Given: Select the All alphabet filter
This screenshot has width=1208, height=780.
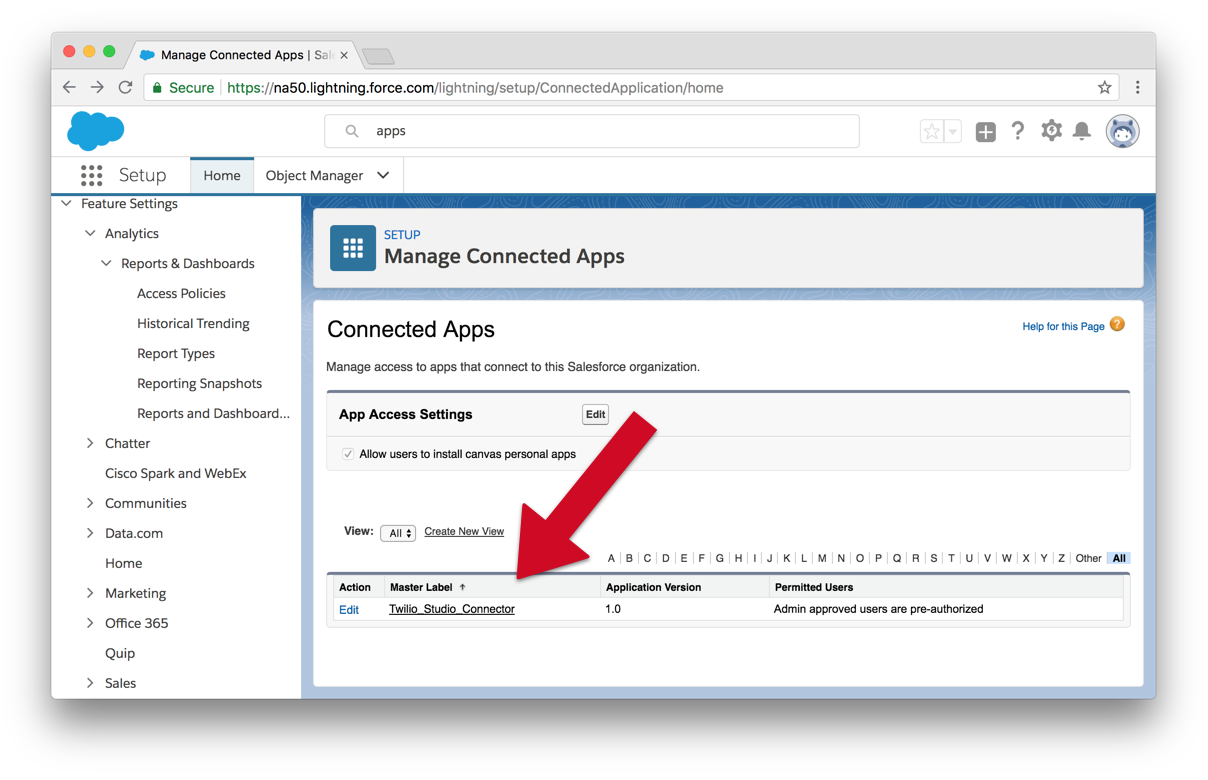Looking at the screenshot, I should point(1119,559).
